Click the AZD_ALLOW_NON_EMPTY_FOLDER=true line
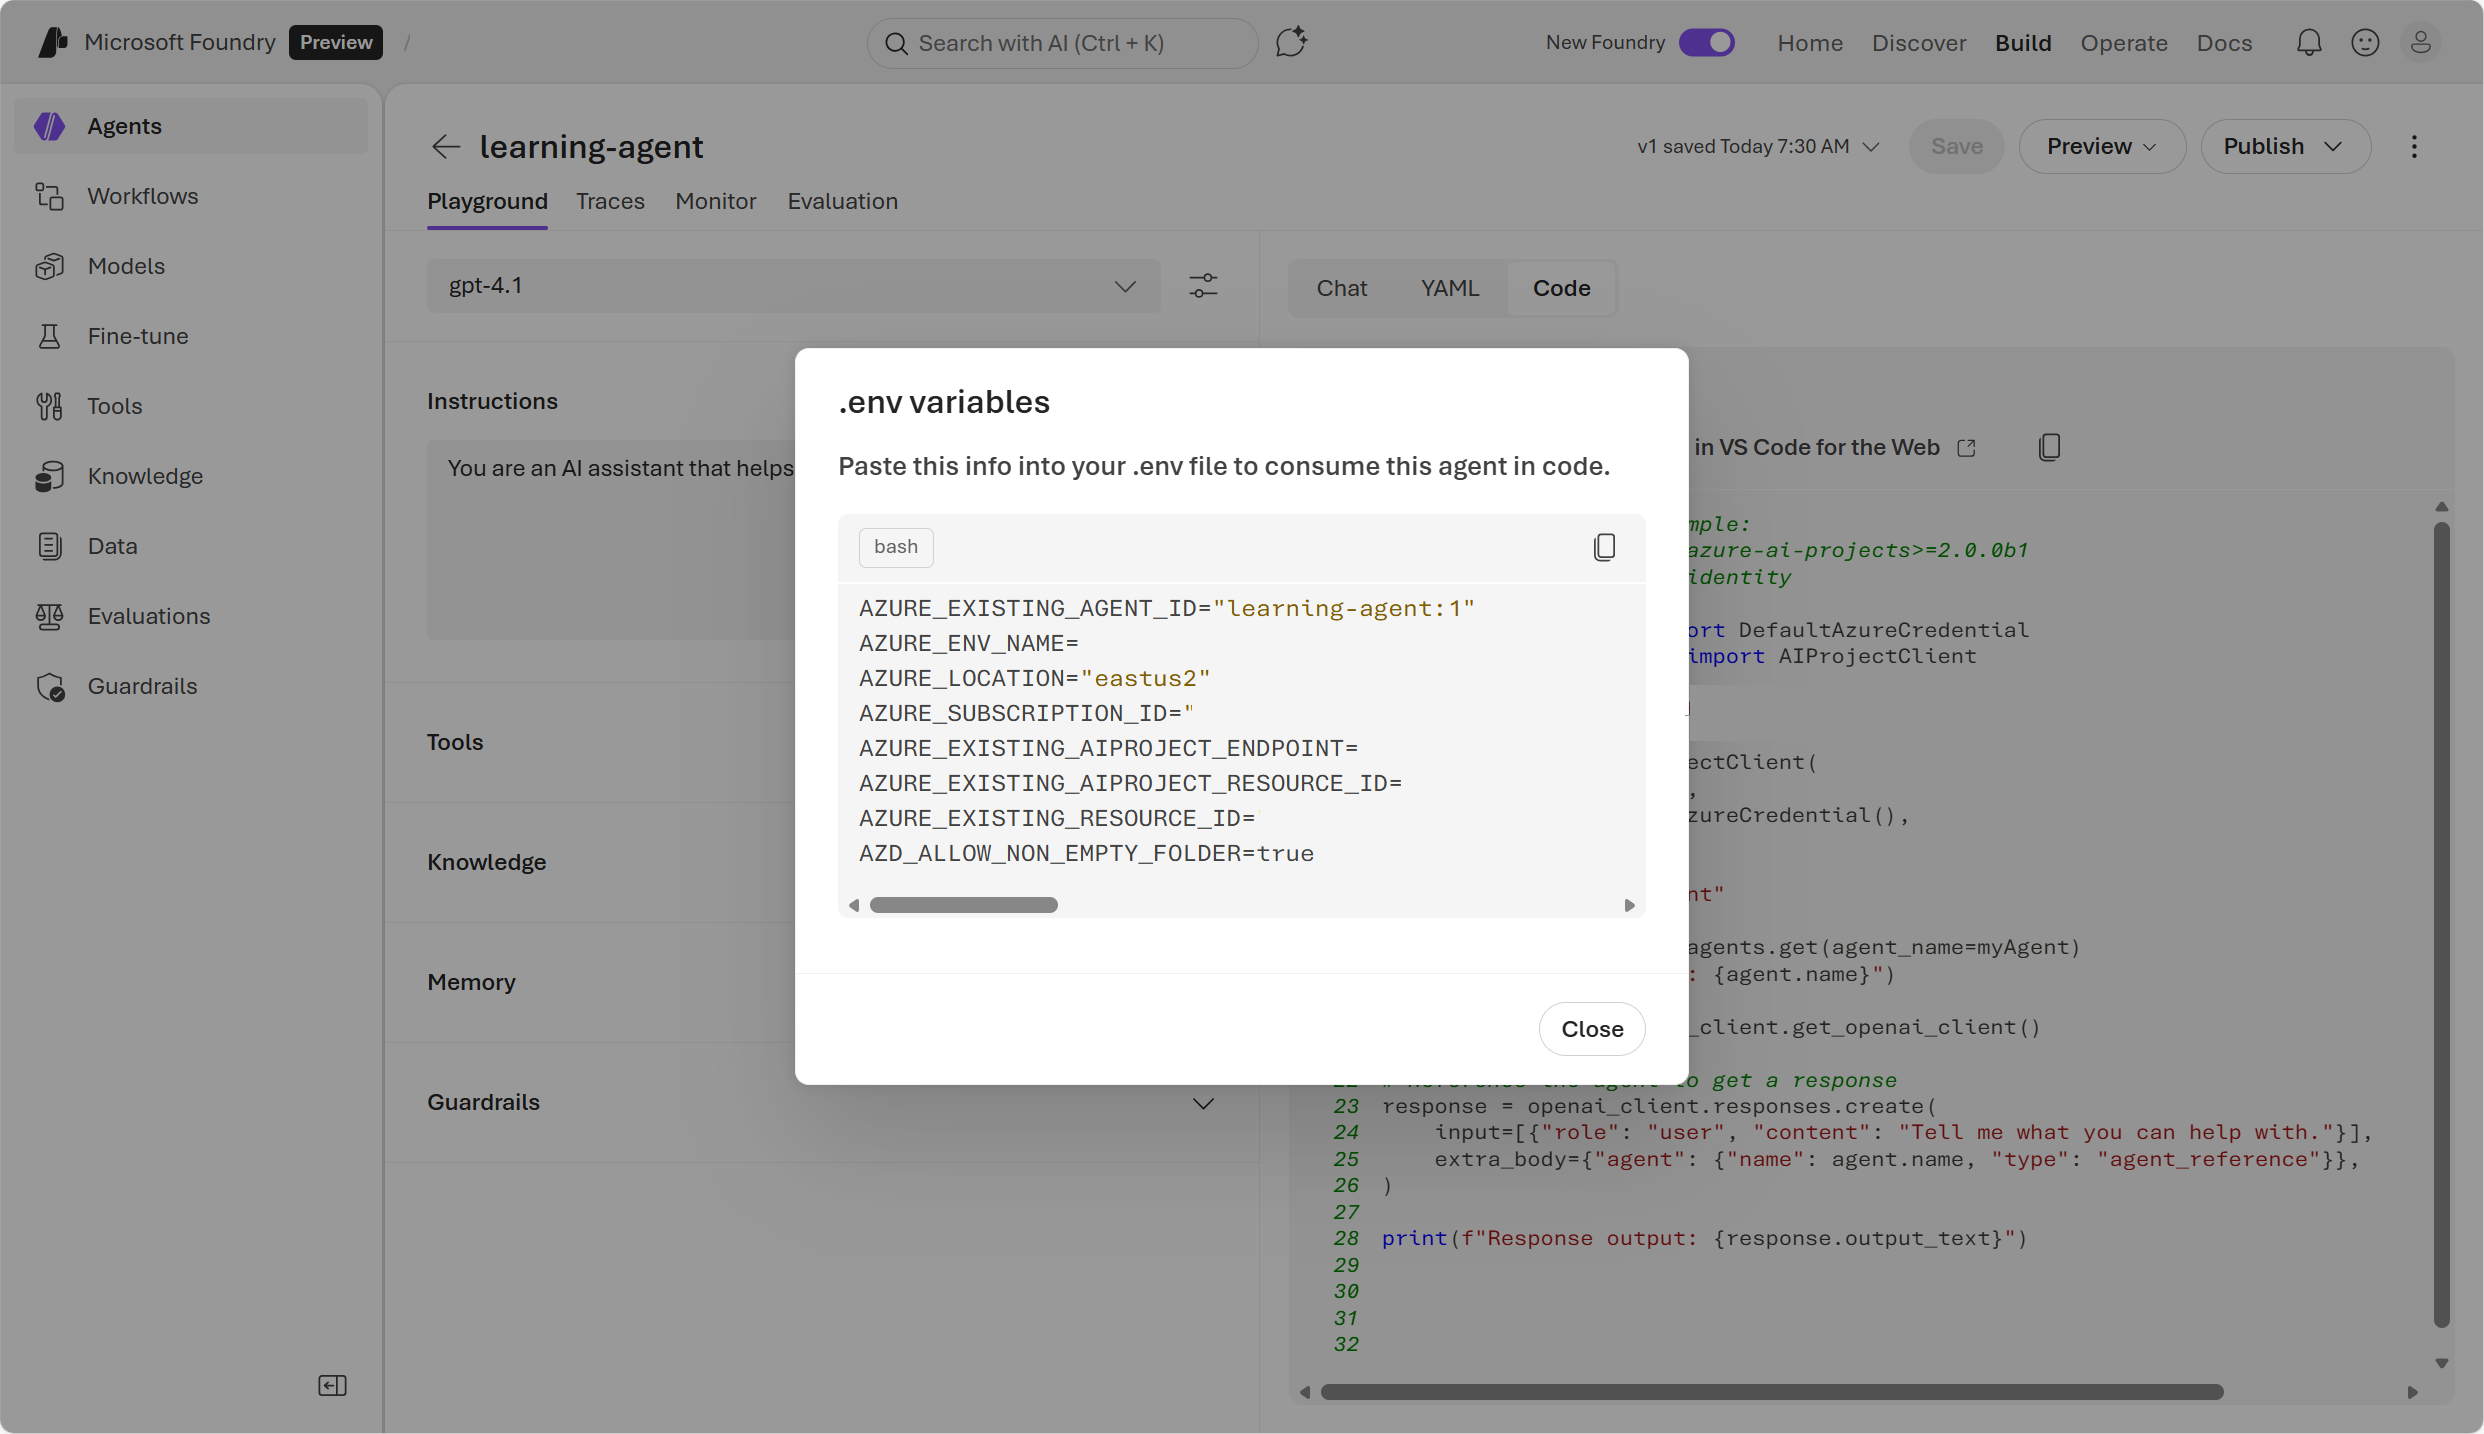This screenshot has height=1434, width=2484. pyautogui.click(x=1086, y=853)
